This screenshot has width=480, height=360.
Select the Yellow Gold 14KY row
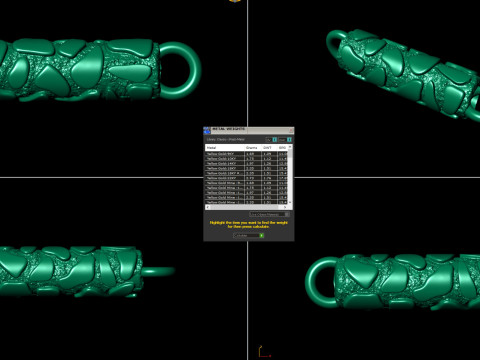tap(247, 163)
